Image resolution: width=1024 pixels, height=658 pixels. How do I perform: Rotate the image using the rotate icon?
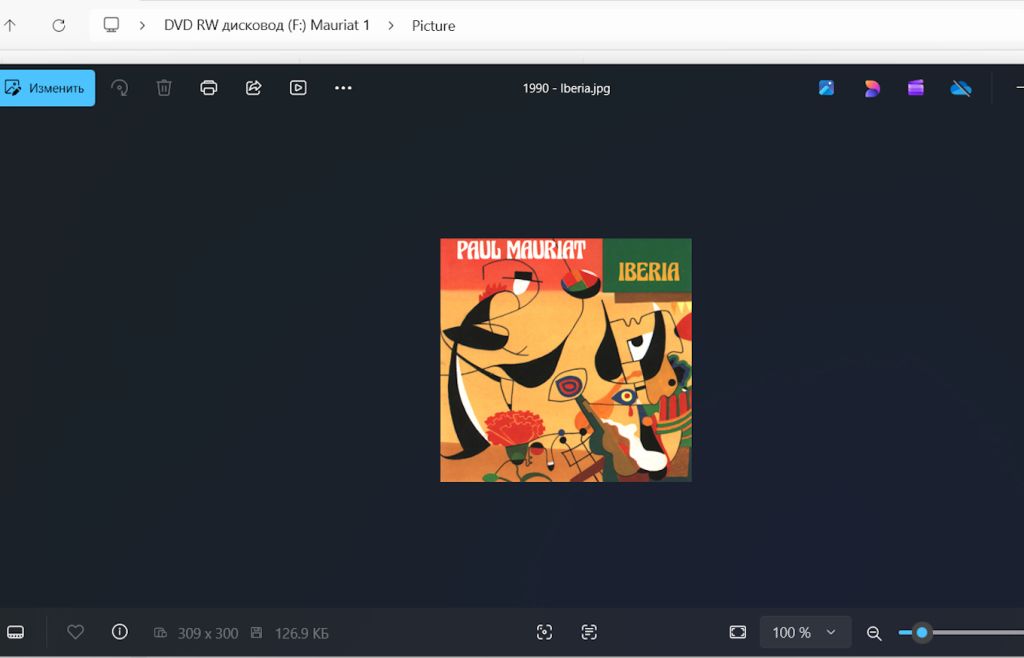point(120,87)
